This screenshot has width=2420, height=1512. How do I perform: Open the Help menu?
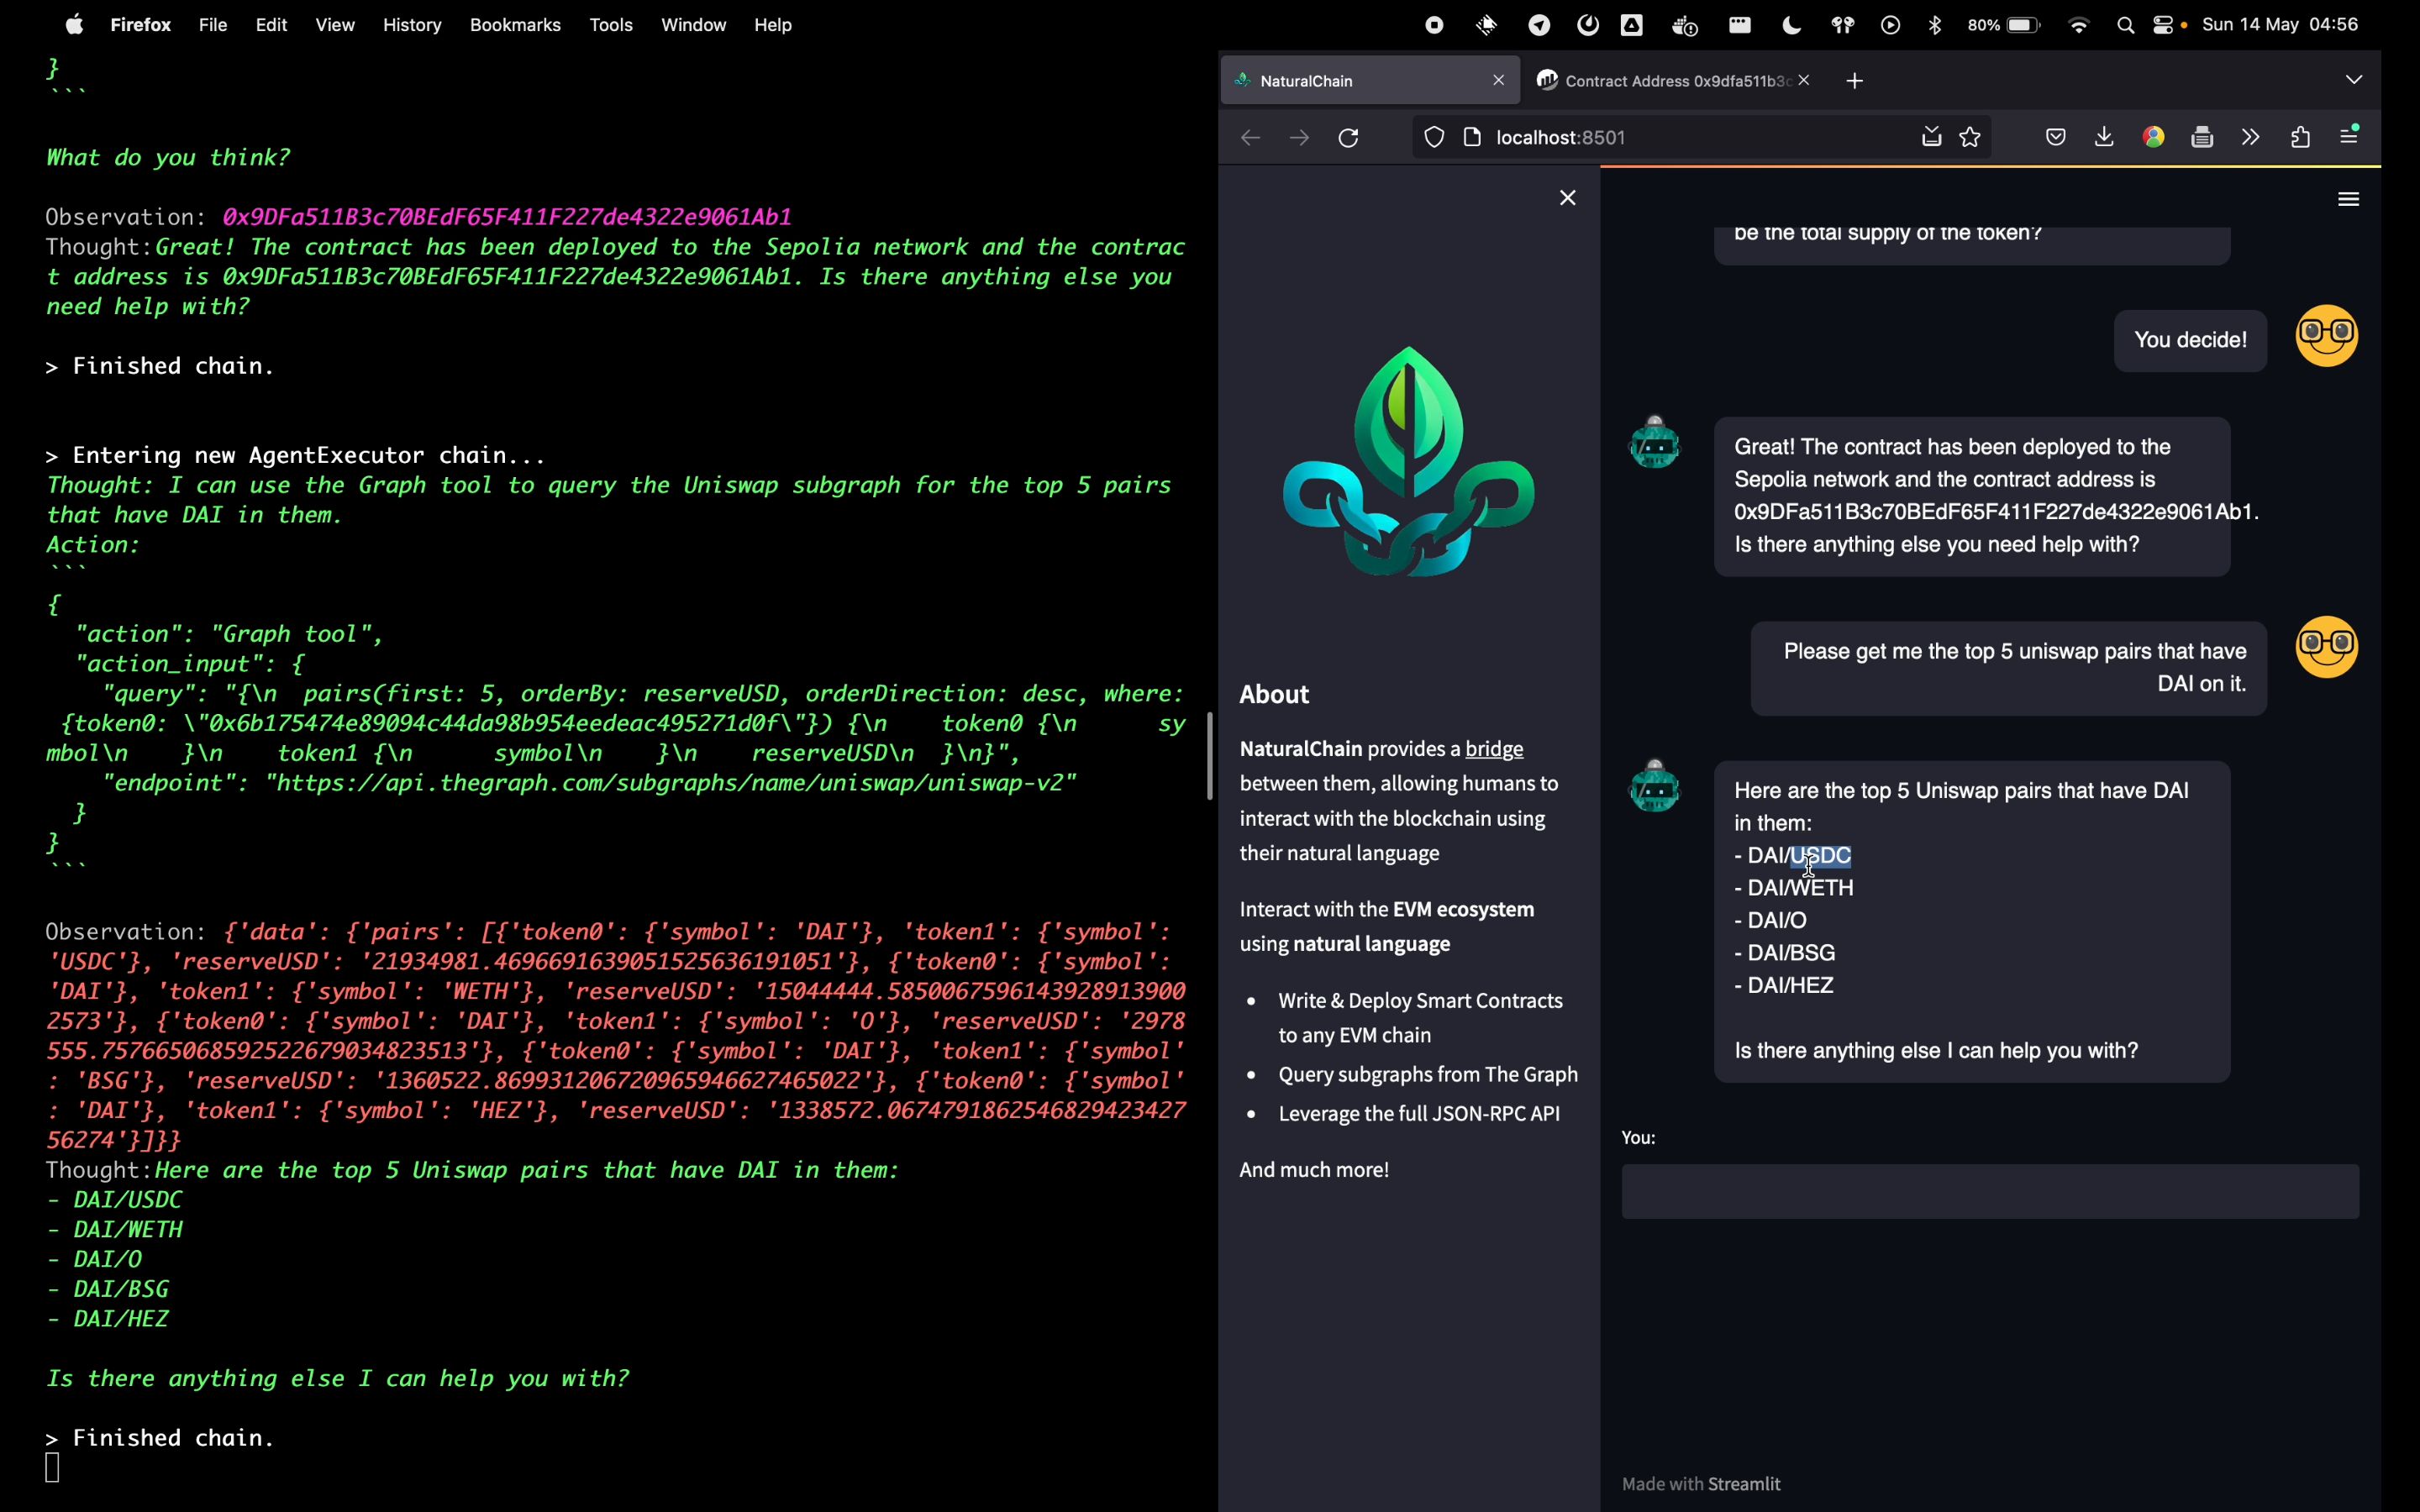[x=773, y=25]
